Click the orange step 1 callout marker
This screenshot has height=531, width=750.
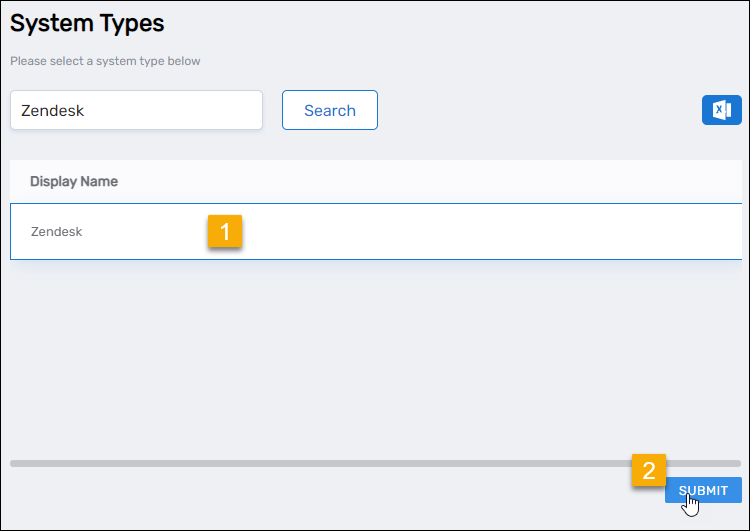coord(225,232)
